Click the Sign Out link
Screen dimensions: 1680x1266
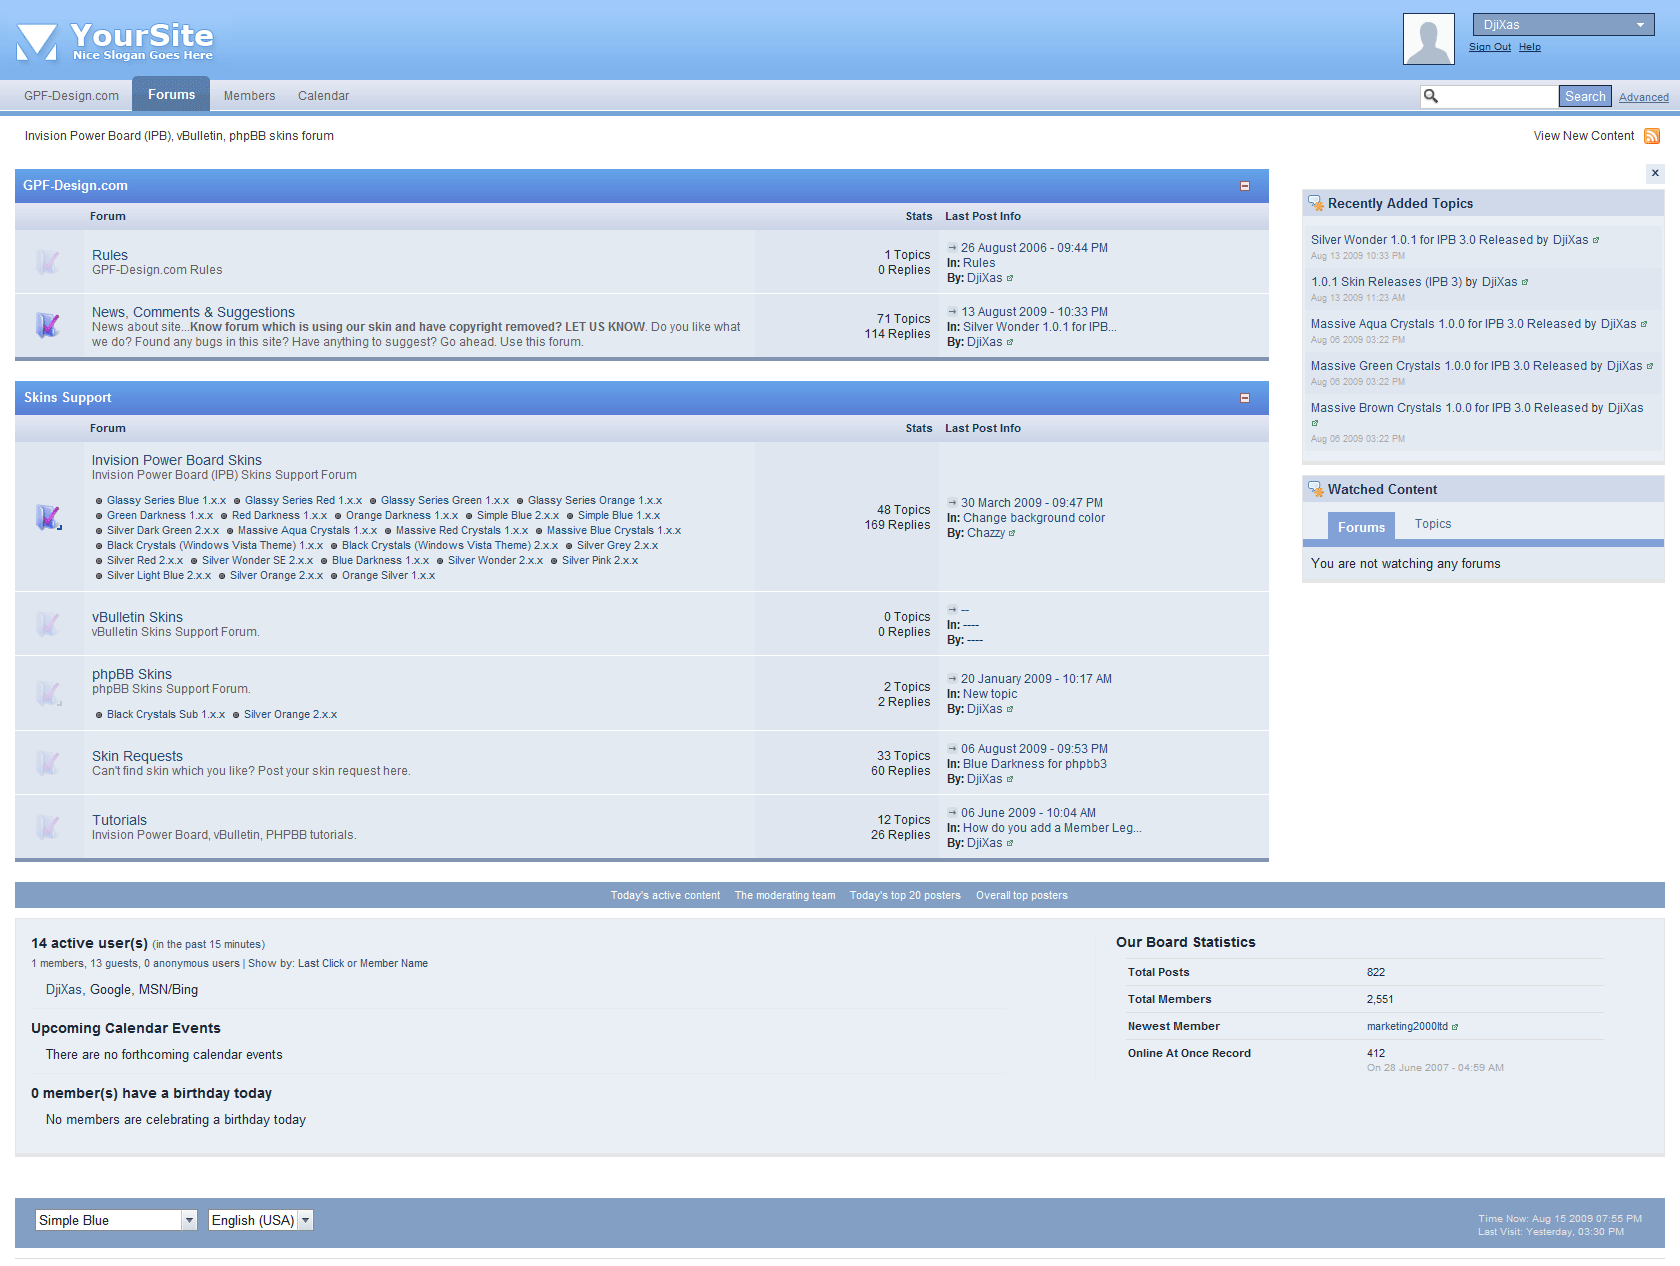(x=1489, y=47)
